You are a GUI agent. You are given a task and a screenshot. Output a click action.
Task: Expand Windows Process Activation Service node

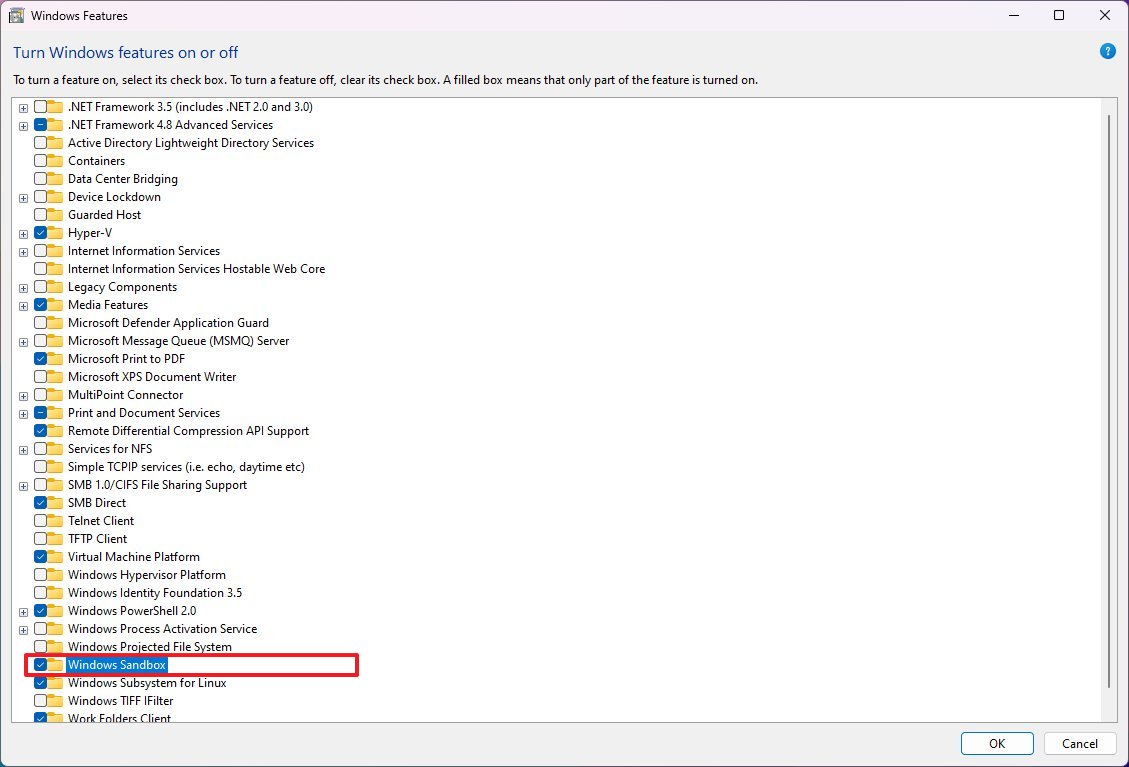[23, 630]
